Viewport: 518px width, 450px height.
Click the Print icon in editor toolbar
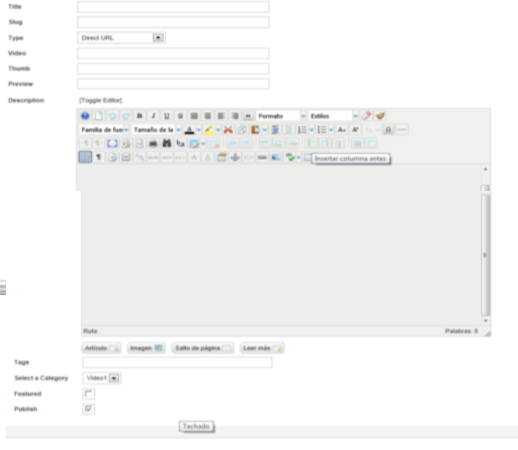[153, 143]
